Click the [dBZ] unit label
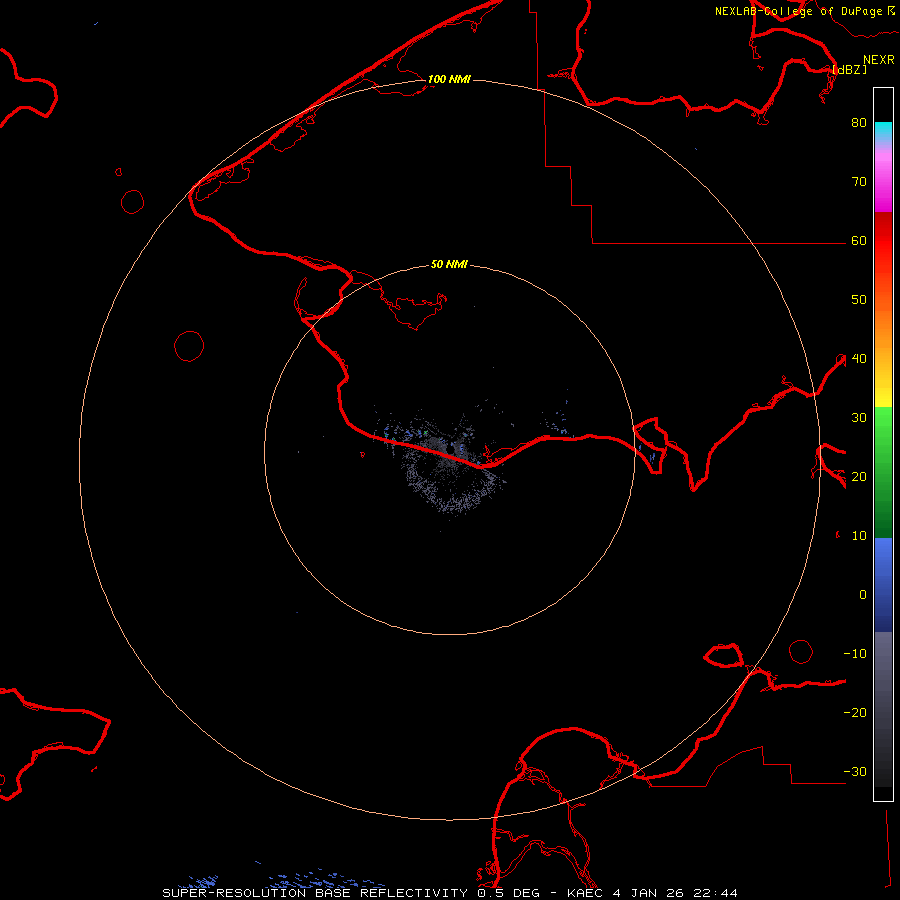Viewport: 900px width, 900px height. [x=849, y=70]
